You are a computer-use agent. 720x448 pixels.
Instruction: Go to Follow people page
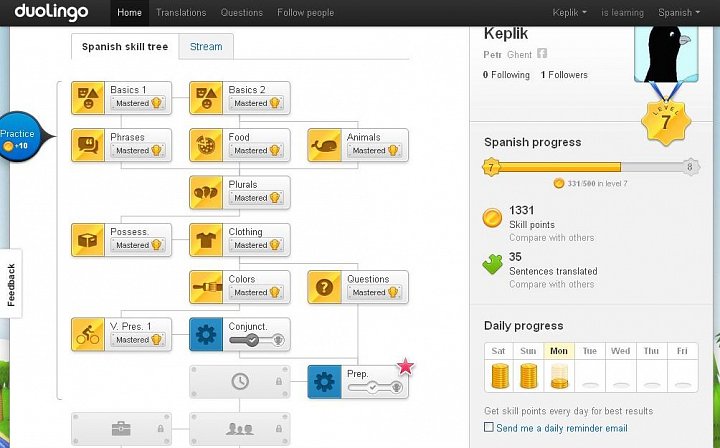305,13
